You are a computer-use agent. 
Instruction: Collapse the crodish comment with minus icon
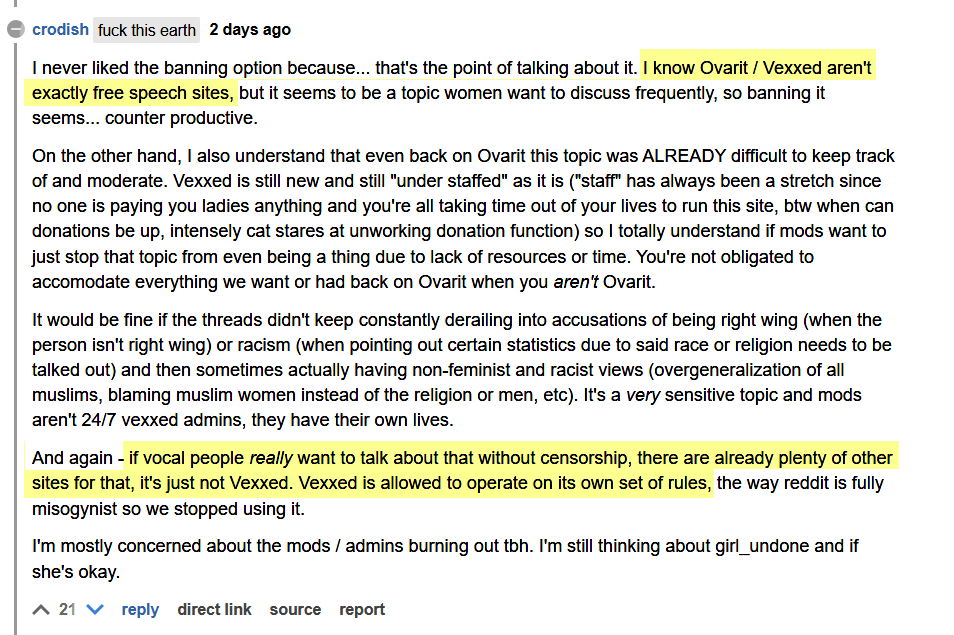[16, 29]
